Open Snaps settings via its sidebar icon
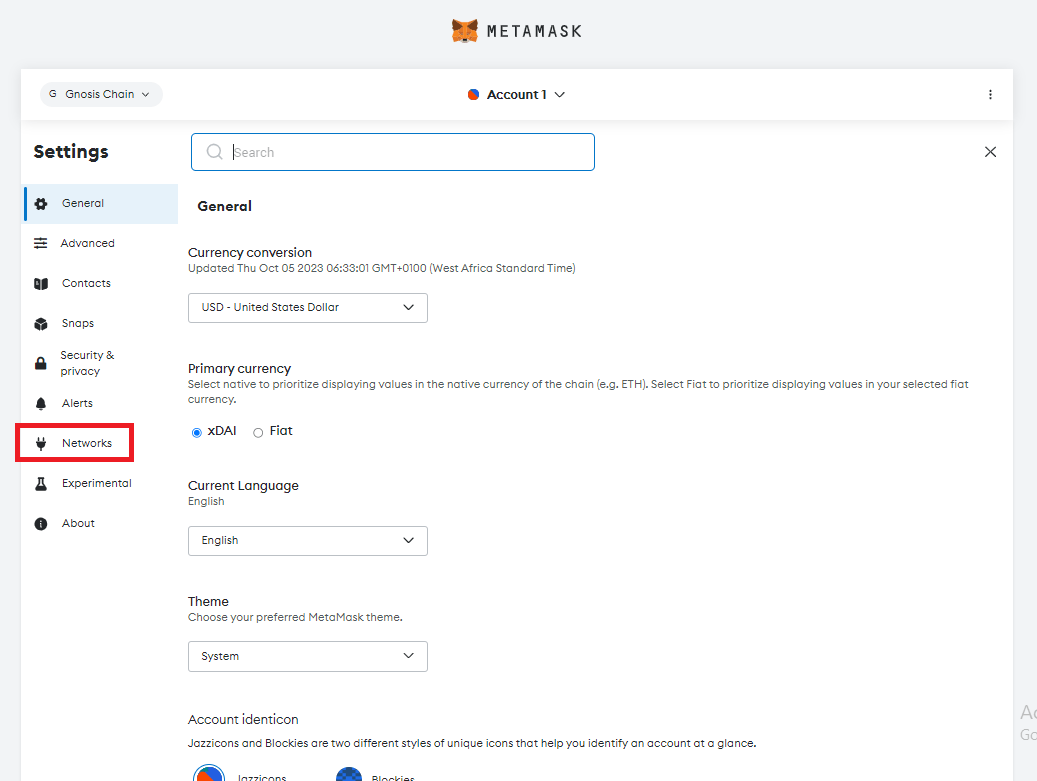This screenshot has width=1037, height=781. point(41,323)
